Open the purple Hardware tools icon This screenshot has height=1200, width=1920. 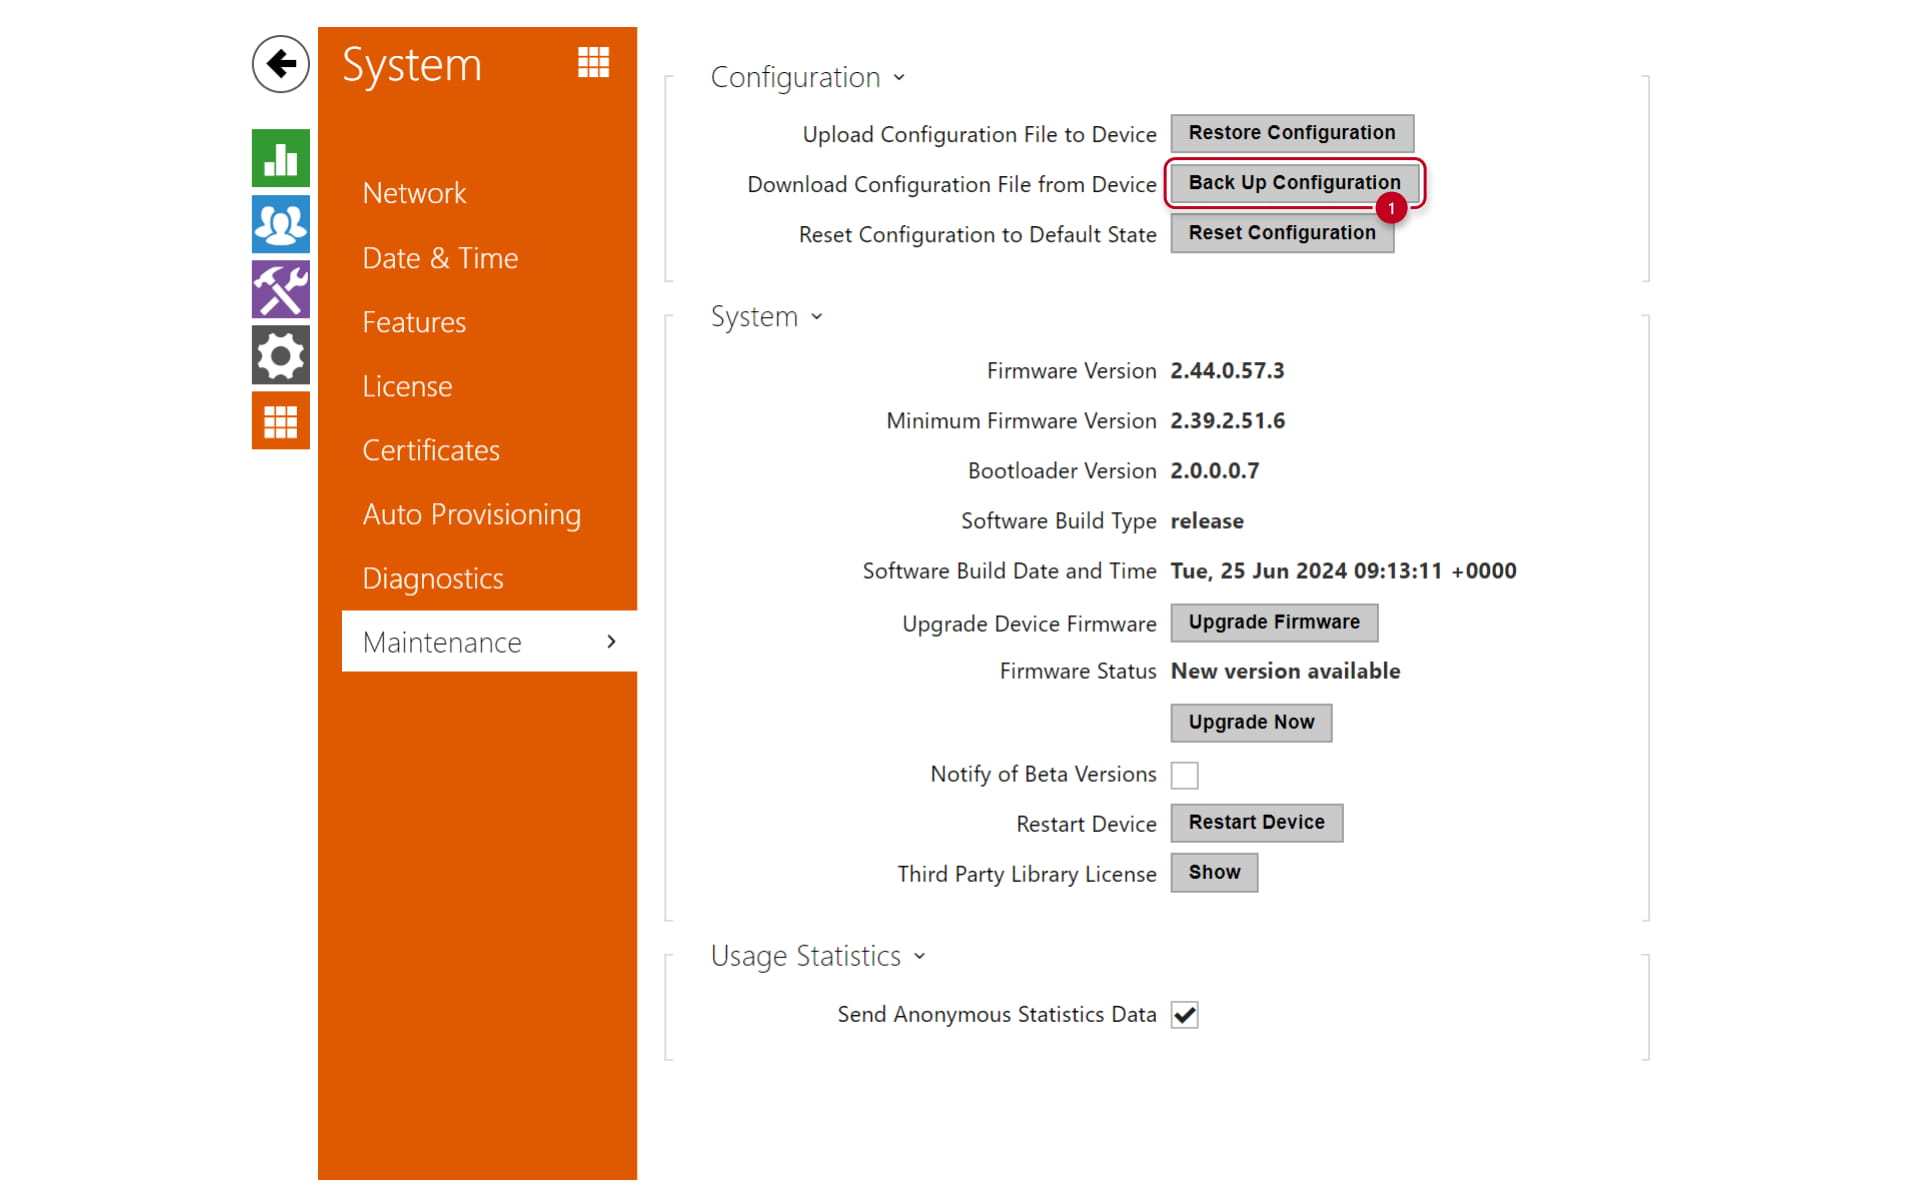click(280, 289)
